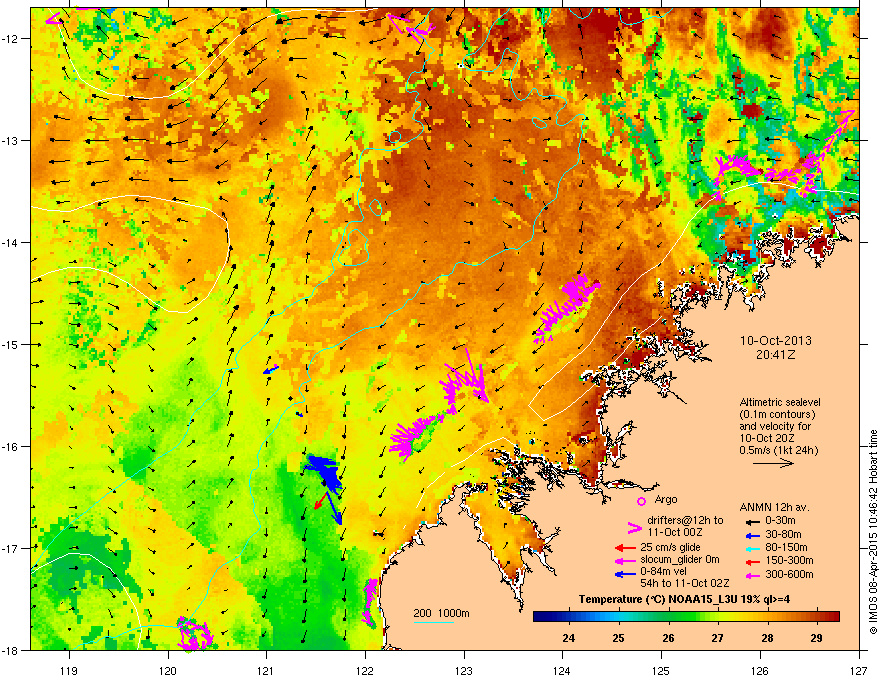Click the latitude axis label -15

11,344
